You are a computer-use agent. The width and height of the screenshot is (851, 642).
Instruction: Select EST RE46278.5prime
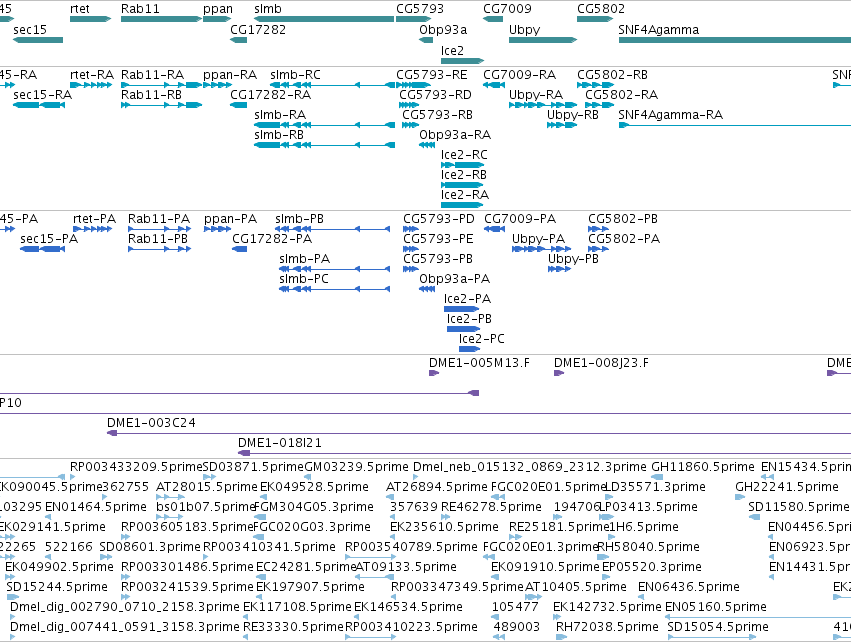pos(491,507)
